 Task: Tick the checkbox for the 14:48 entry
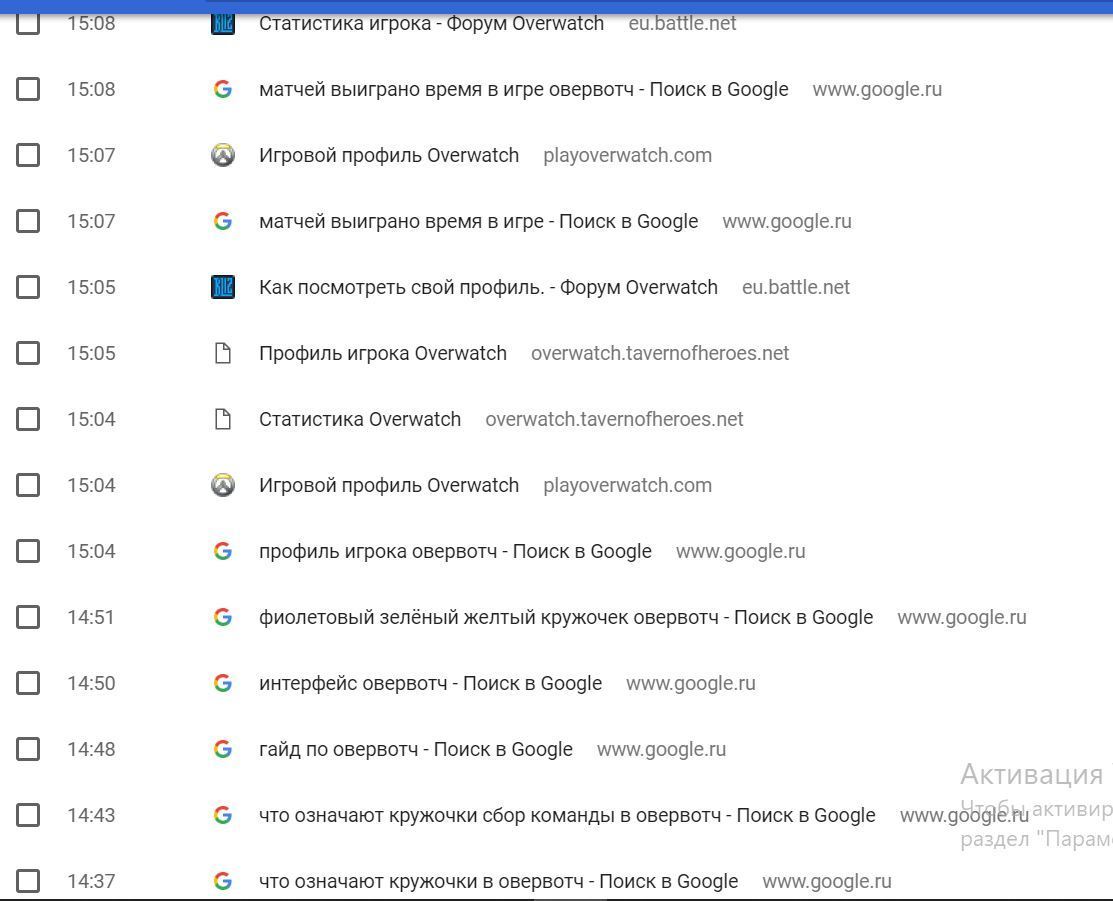click(x=28, y=749)
